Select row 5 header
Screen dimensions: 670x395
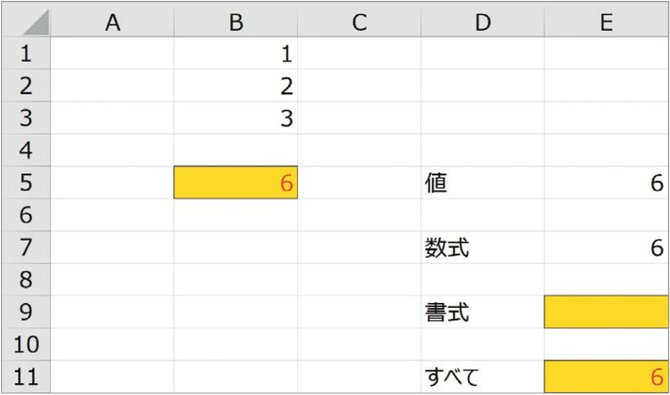(26, 183)
